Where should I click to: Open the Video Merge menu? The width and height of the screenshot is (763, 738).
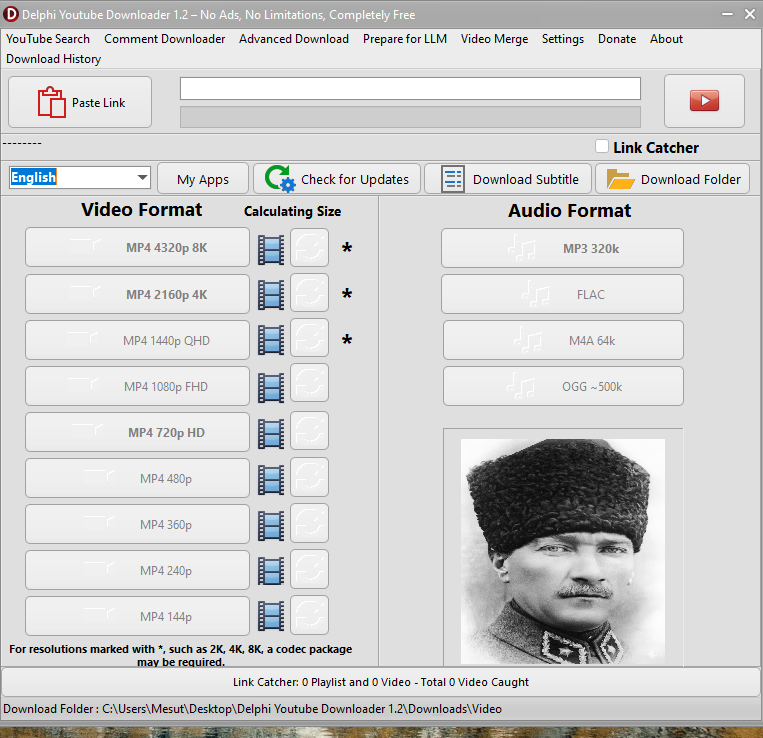(x=494, y=39)
